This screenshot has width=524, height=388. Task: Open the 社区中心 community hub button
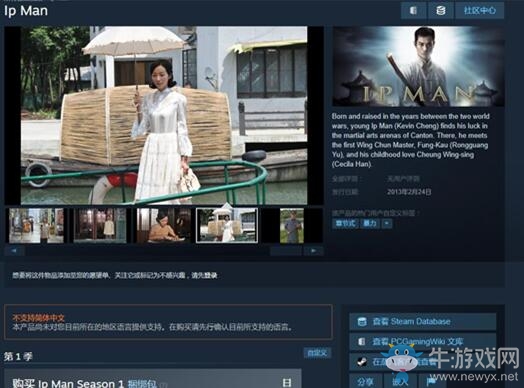pos(480,10)
